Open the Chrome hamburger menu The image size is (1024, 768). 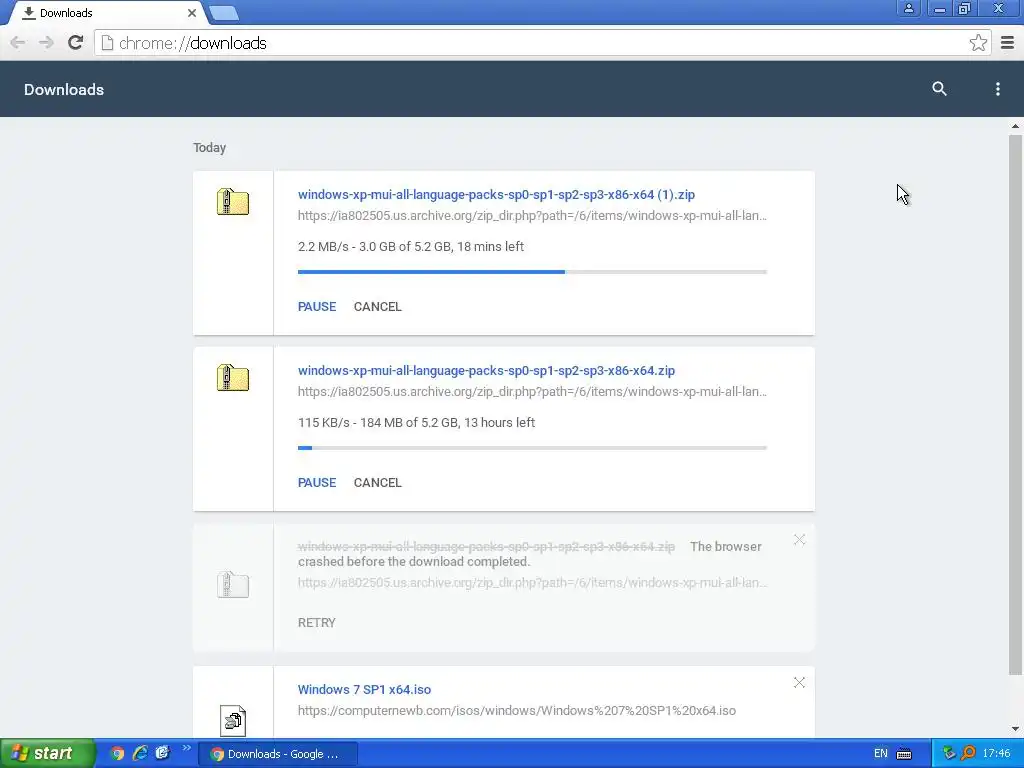click(x=1007, y=43)
